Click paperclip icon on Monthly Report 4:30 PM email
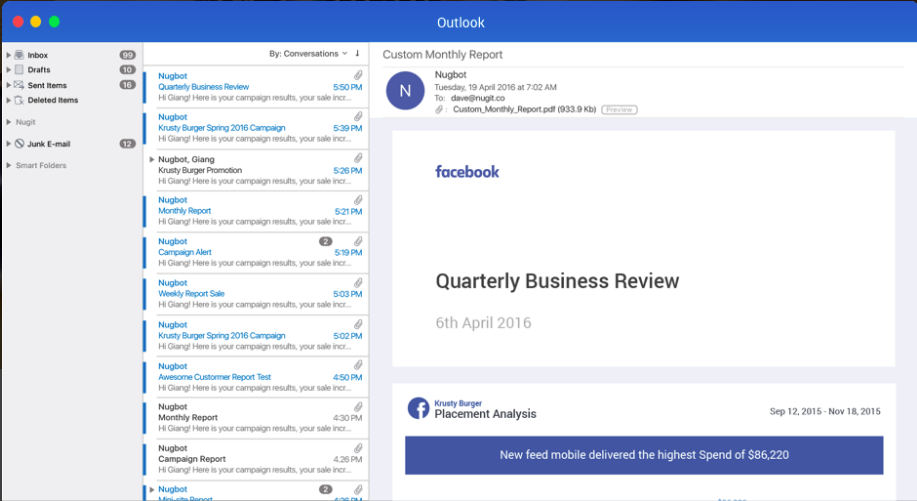 (358, 407)
